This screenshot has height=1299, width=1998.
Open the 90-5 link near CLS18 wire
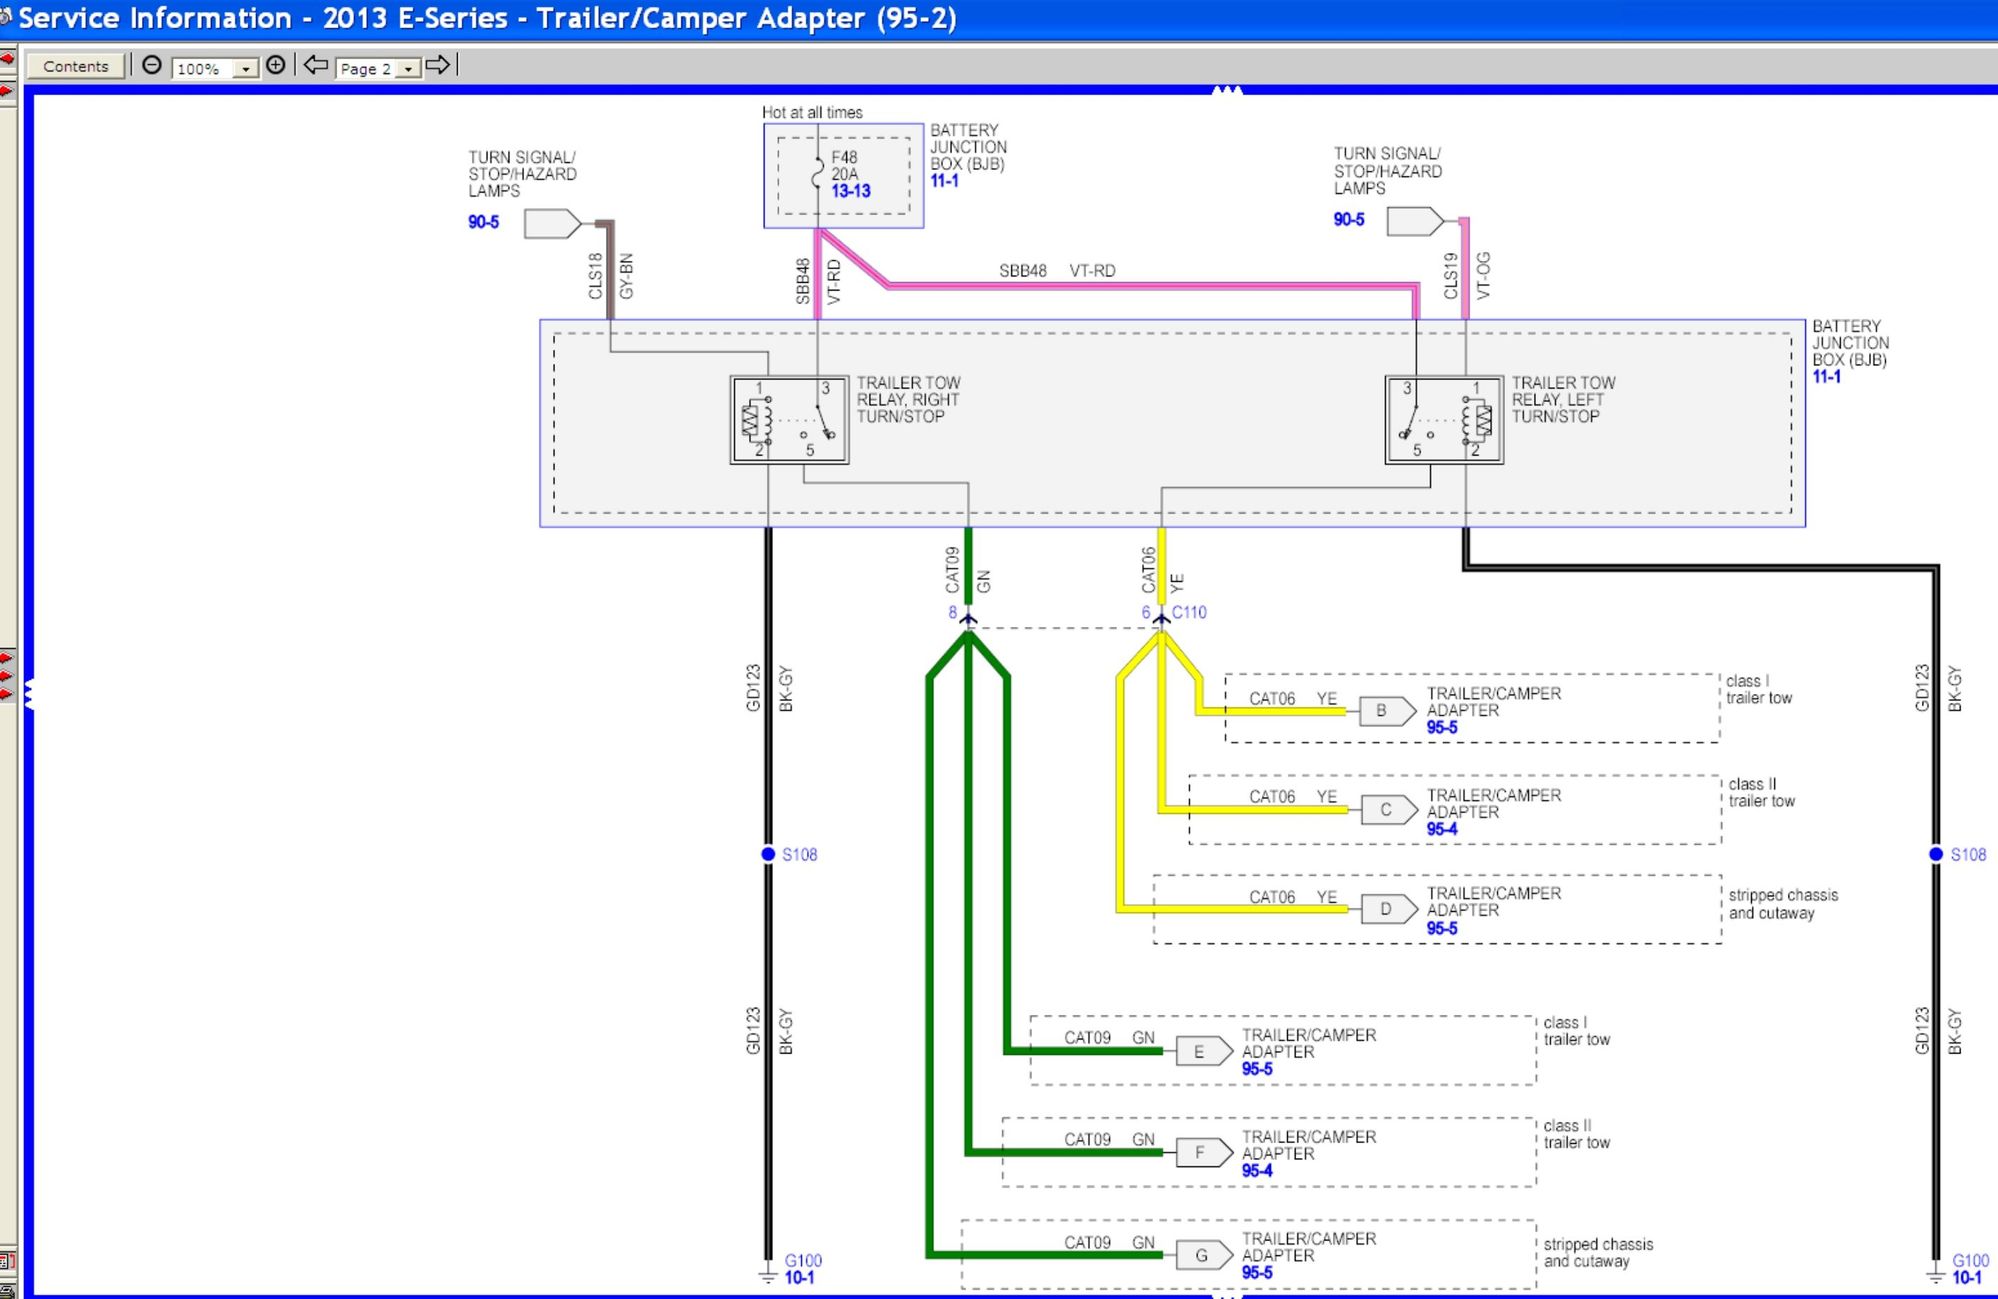[x=483, y=222]
